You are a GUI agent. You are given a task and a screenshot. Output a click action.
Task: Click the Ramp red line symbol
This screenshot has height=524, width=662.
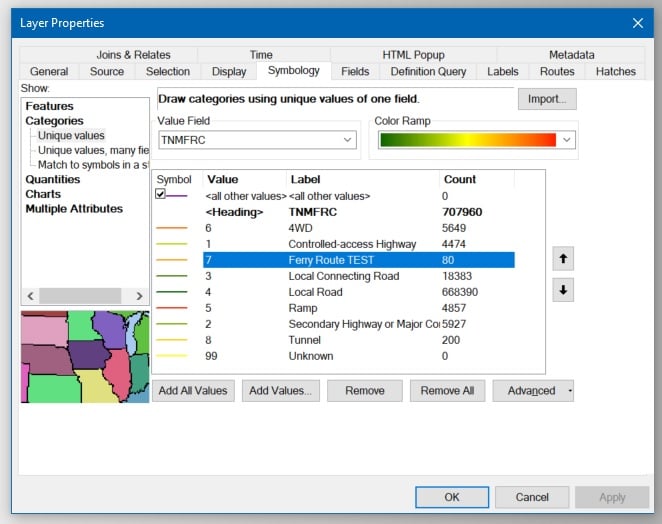(171, 308)
